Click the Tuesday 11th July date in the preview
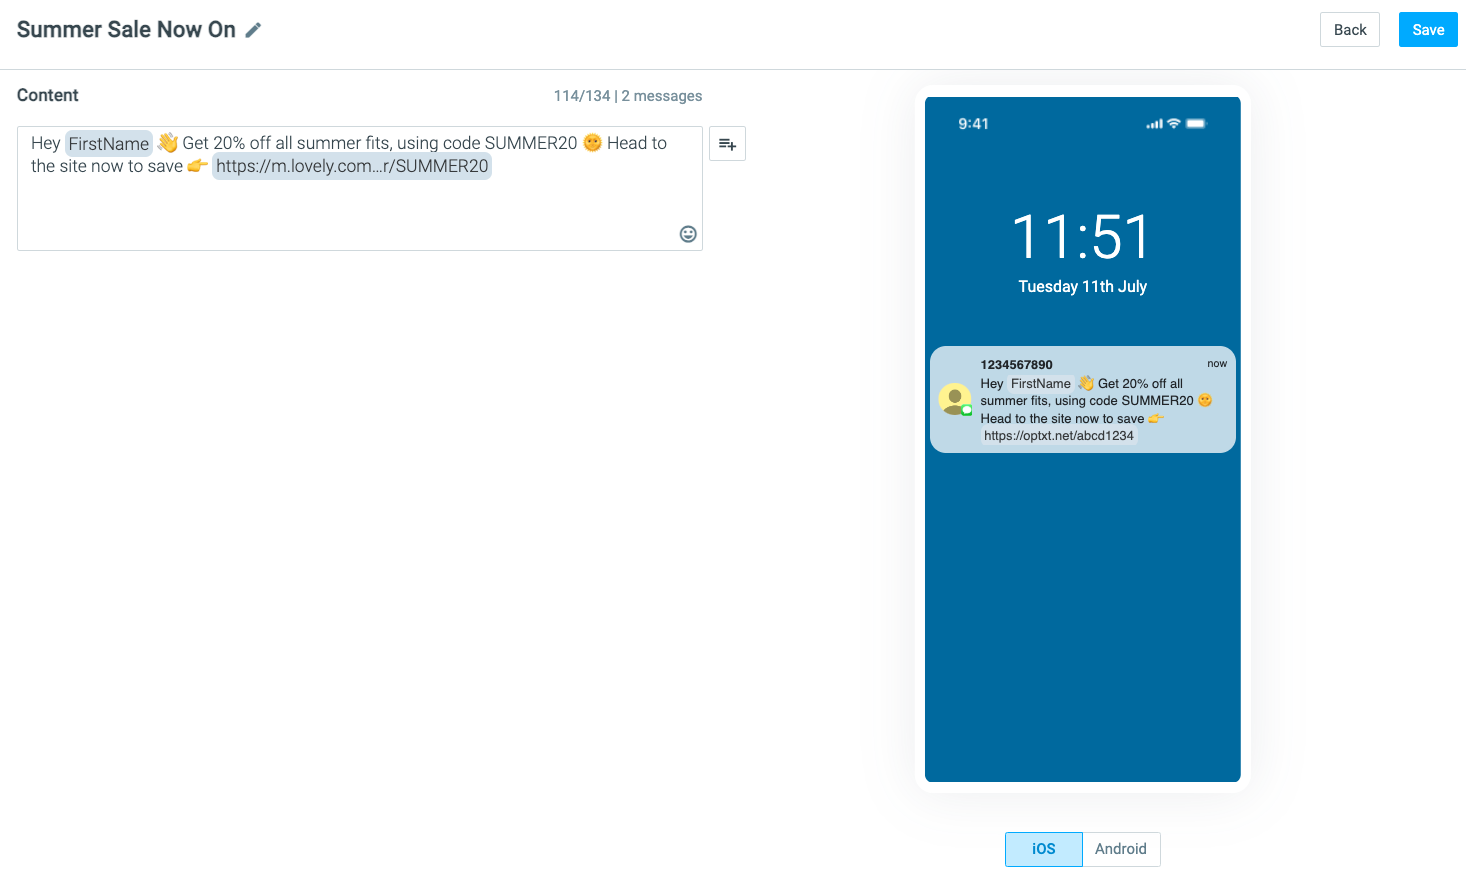The width and height of the screenshot is (1466, 894). point(1083,287)
